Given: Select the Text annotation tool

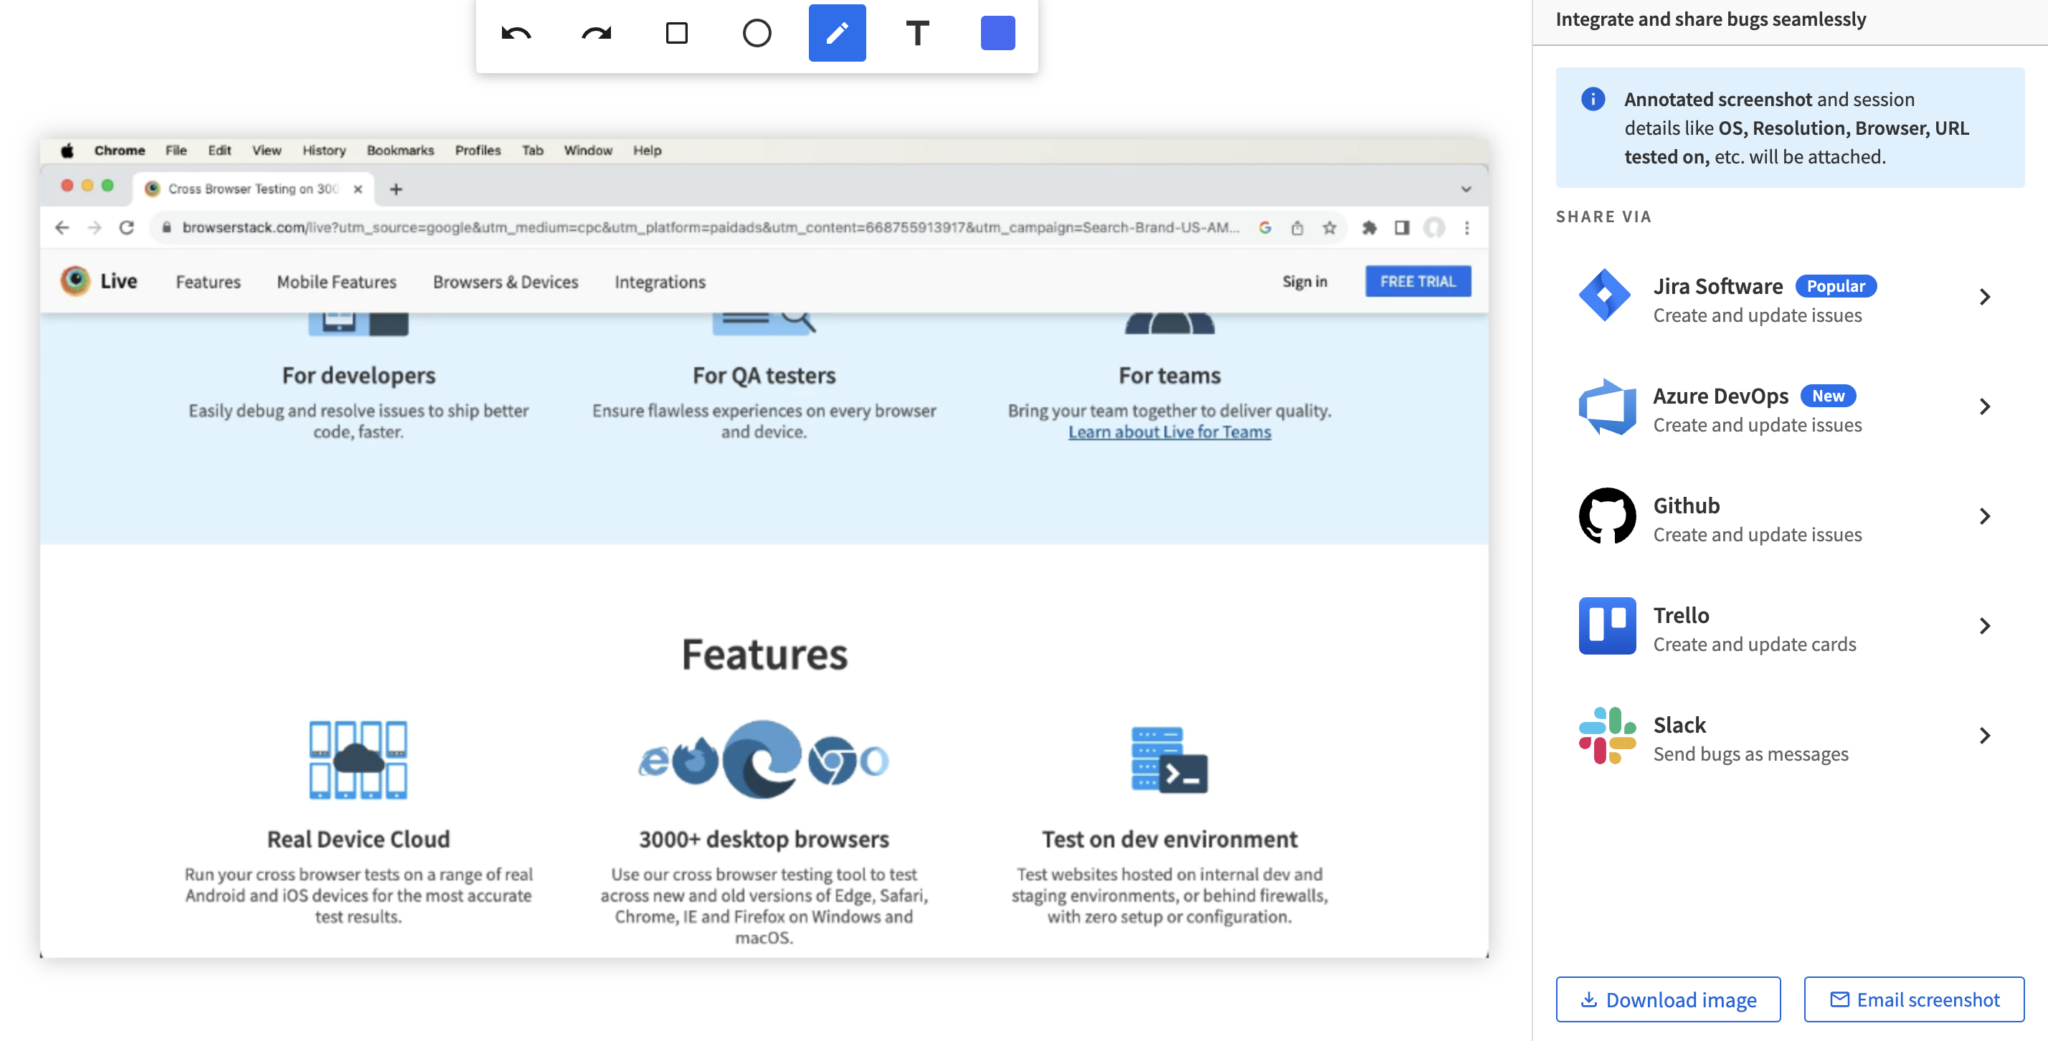Looking at the screenshot, I should (916, 32).
